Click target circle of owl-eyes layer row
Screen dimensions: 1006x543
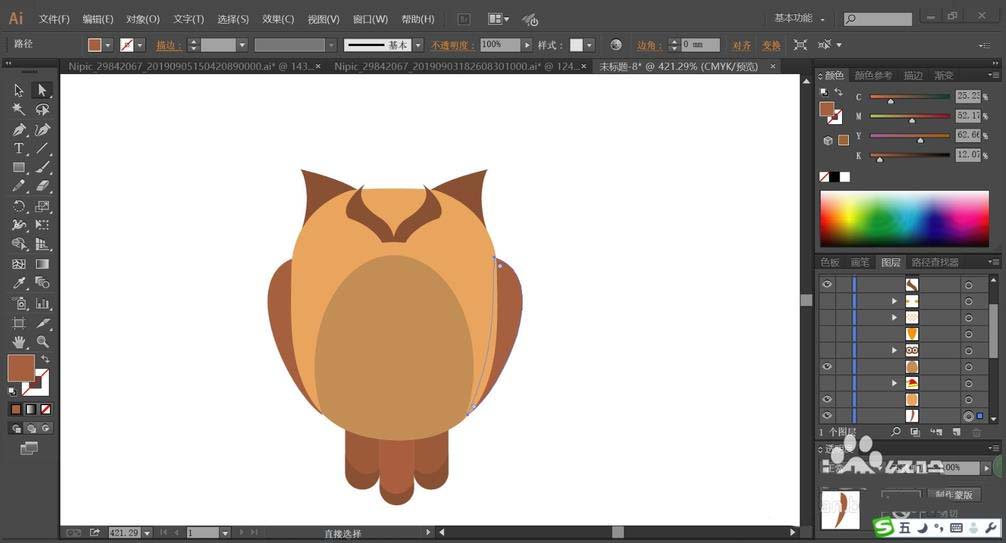969,350
